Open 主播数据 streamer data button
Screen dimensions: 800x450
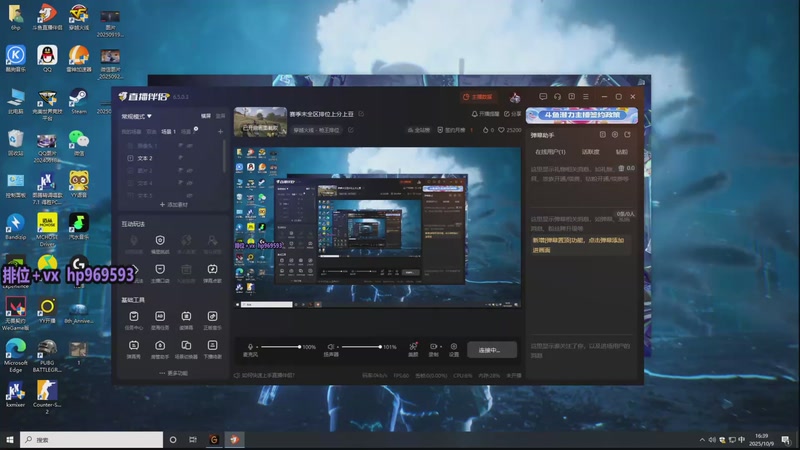478,96
